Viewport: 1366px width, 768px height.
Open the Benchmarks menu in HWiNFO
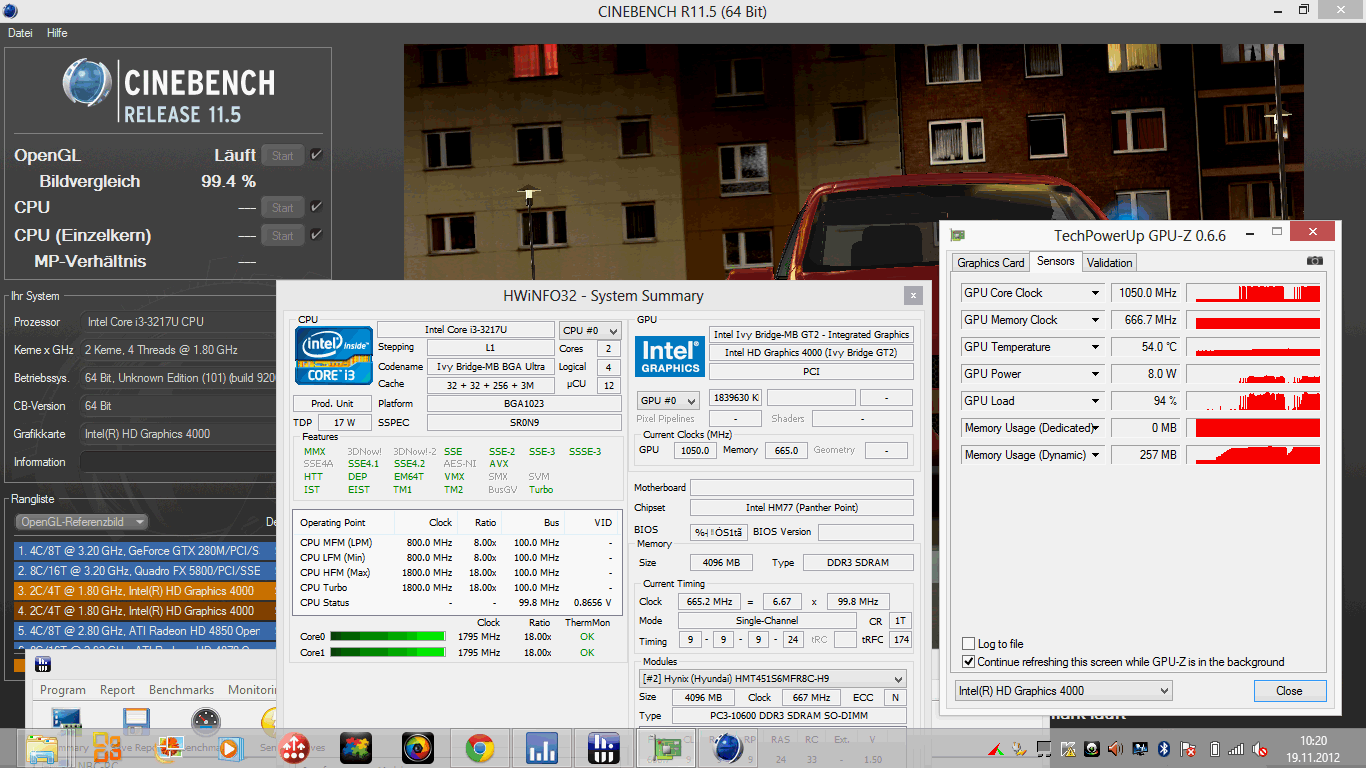coord(181,690)
